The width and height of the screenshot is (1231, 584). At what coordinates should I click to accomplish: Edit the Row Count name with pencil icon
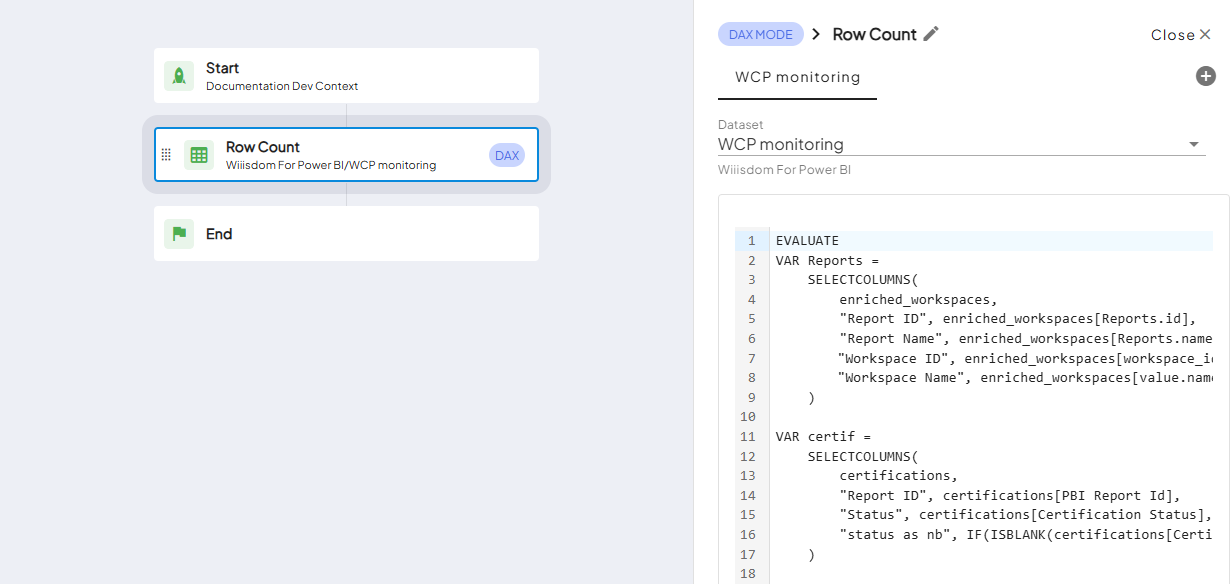pyautogui.click(x=931, y=34)
